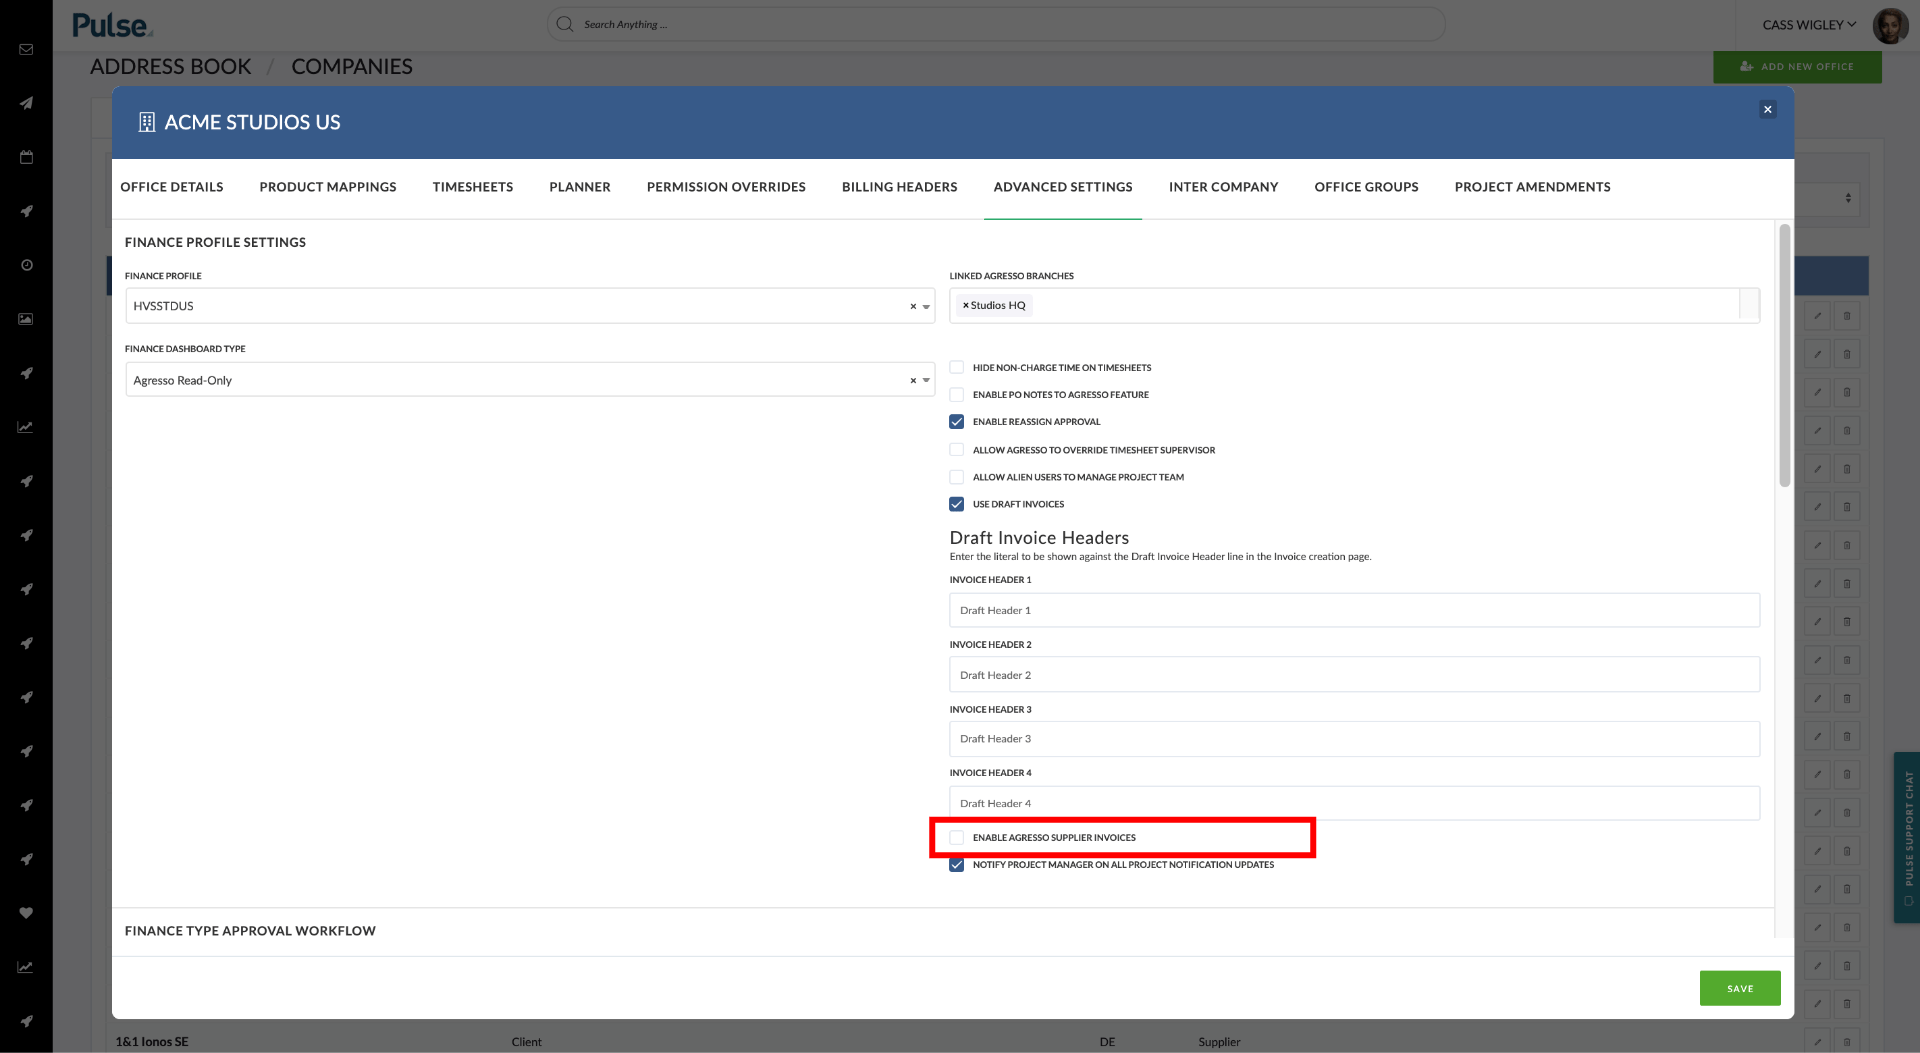Save the advanced settings
This screenshot has height=1053, width=1920.
point(1740,988)
